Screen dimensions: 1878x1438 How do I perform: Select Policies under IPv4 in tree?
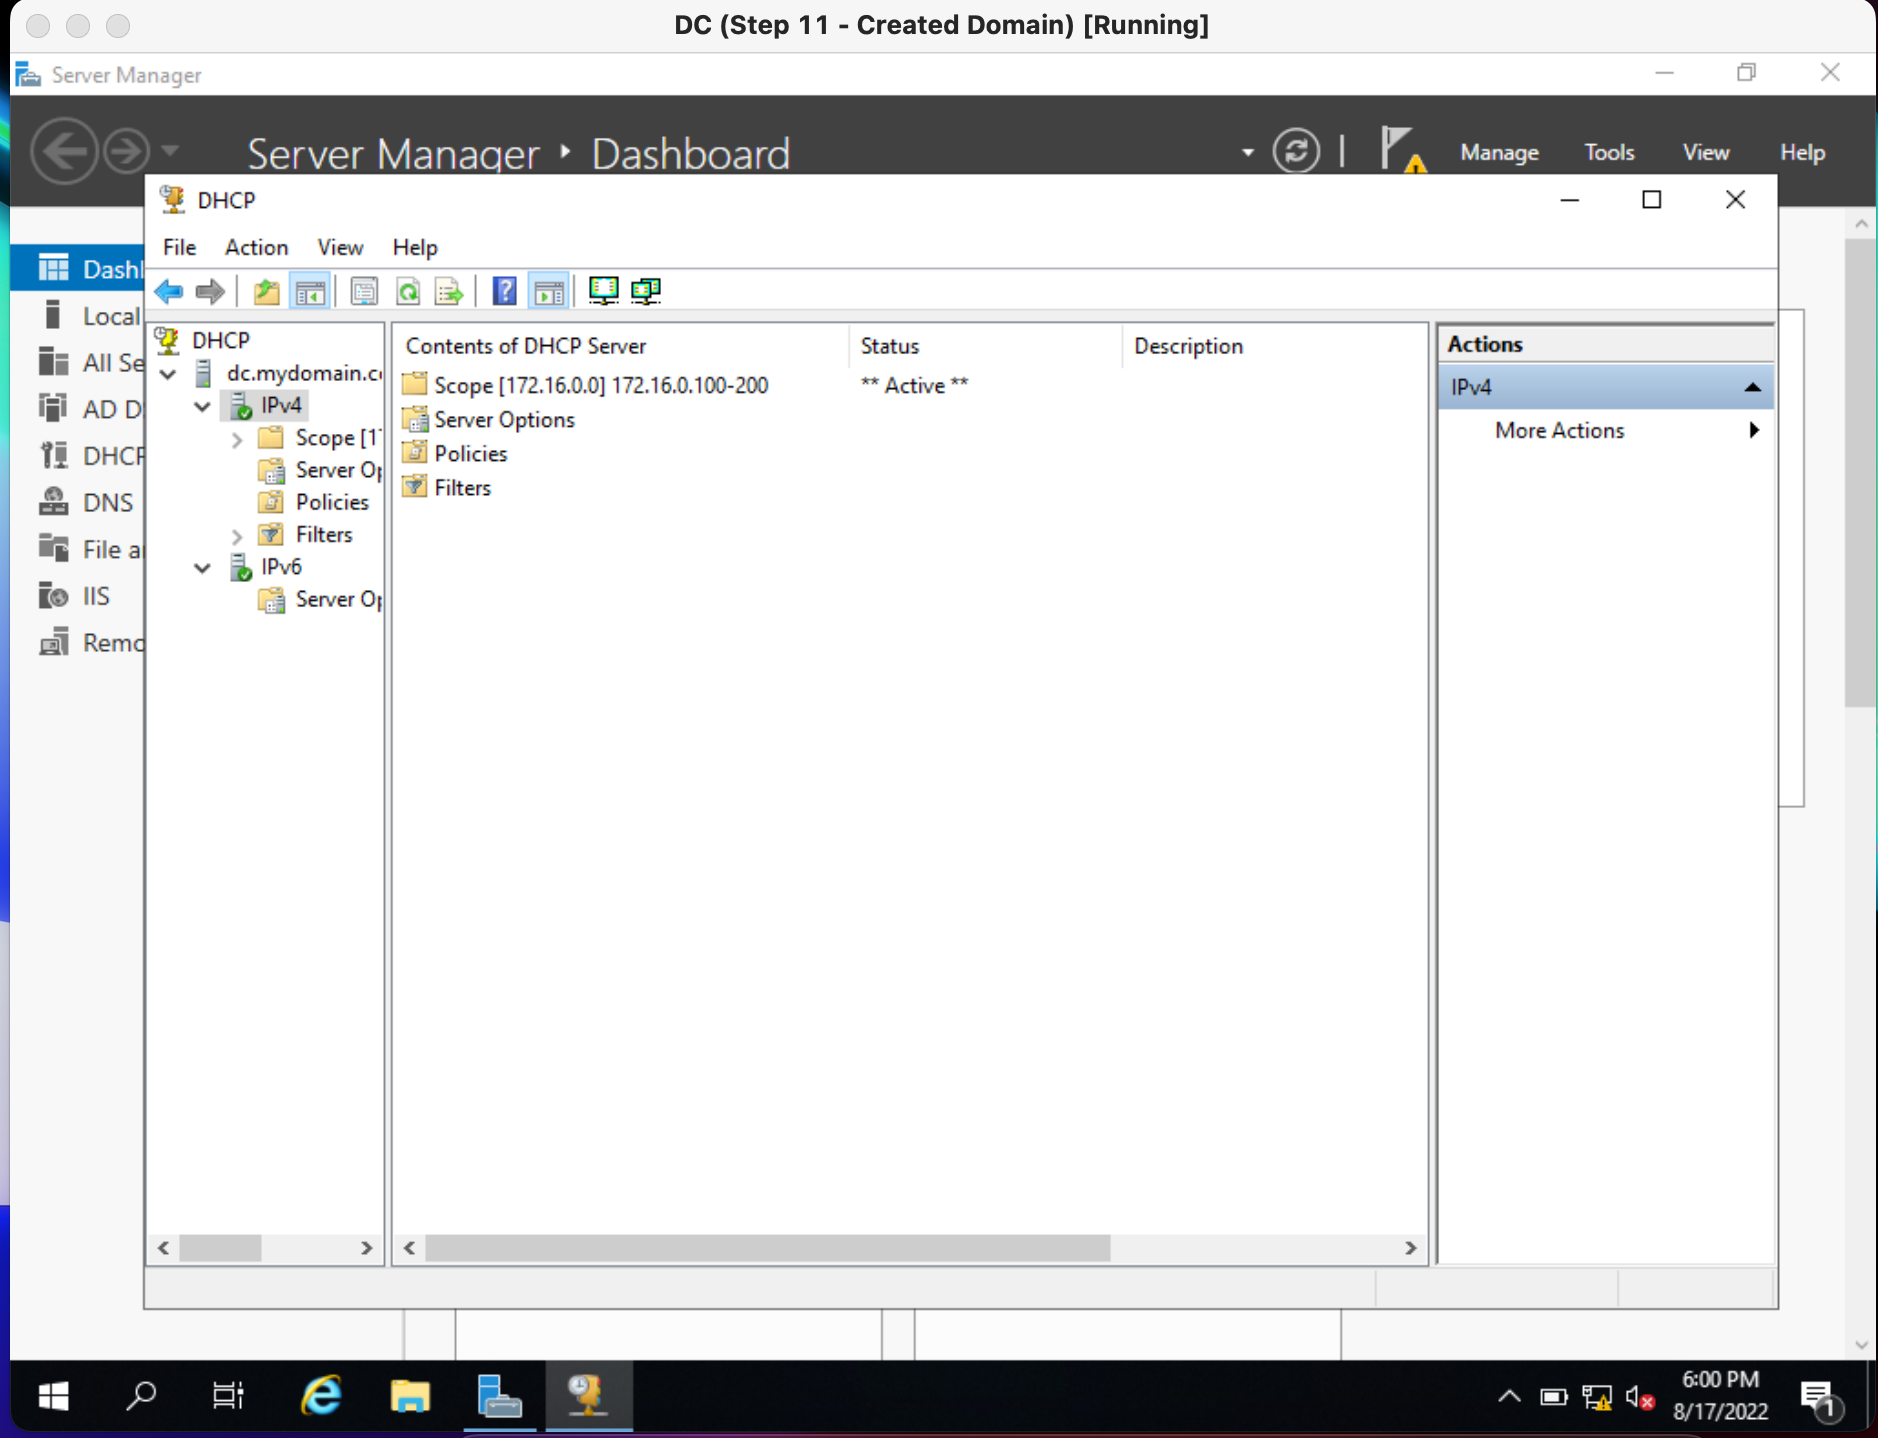332,502
